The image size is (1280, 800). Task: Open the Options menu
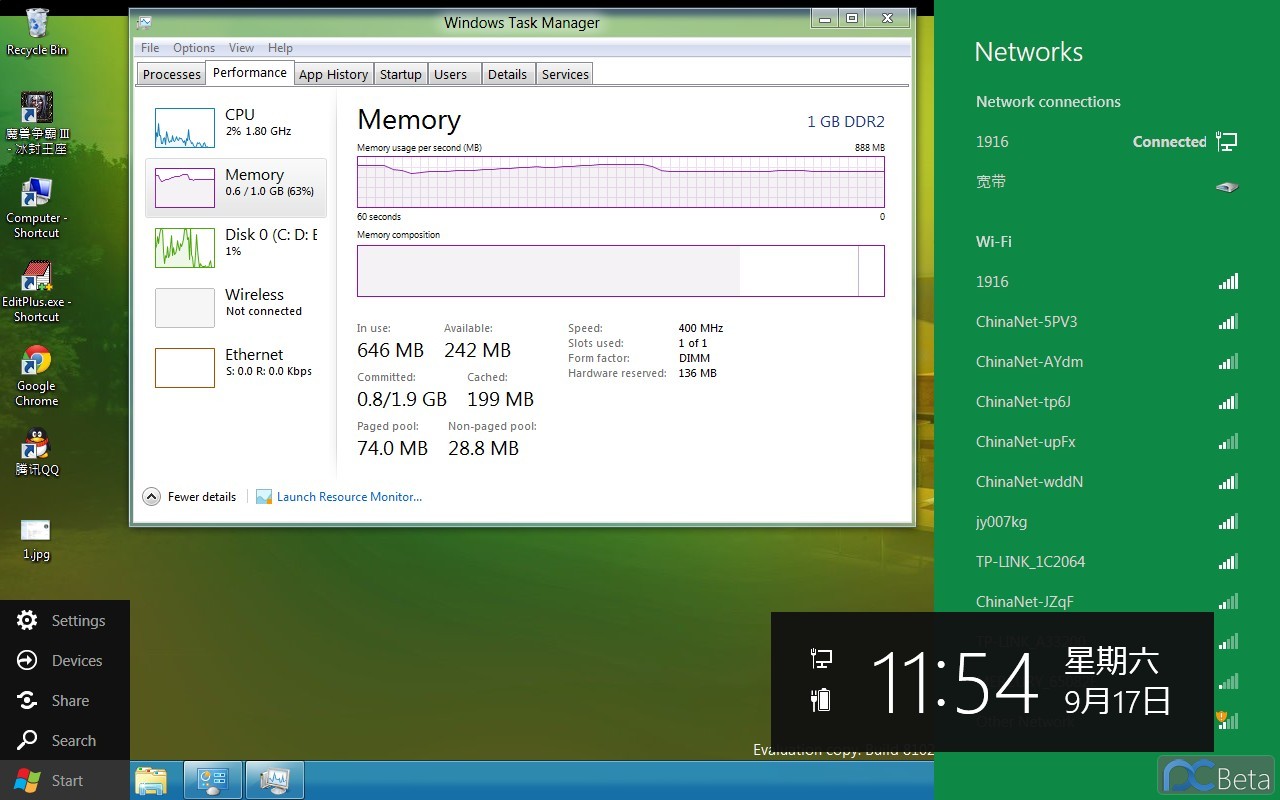pos(194,47)
